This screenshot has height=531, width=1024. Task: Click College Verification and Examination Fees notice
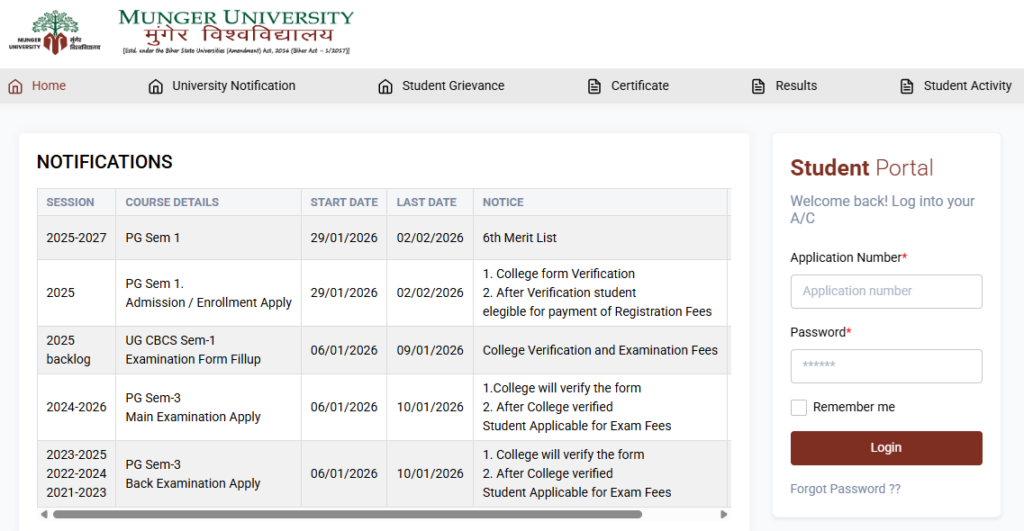600,350
